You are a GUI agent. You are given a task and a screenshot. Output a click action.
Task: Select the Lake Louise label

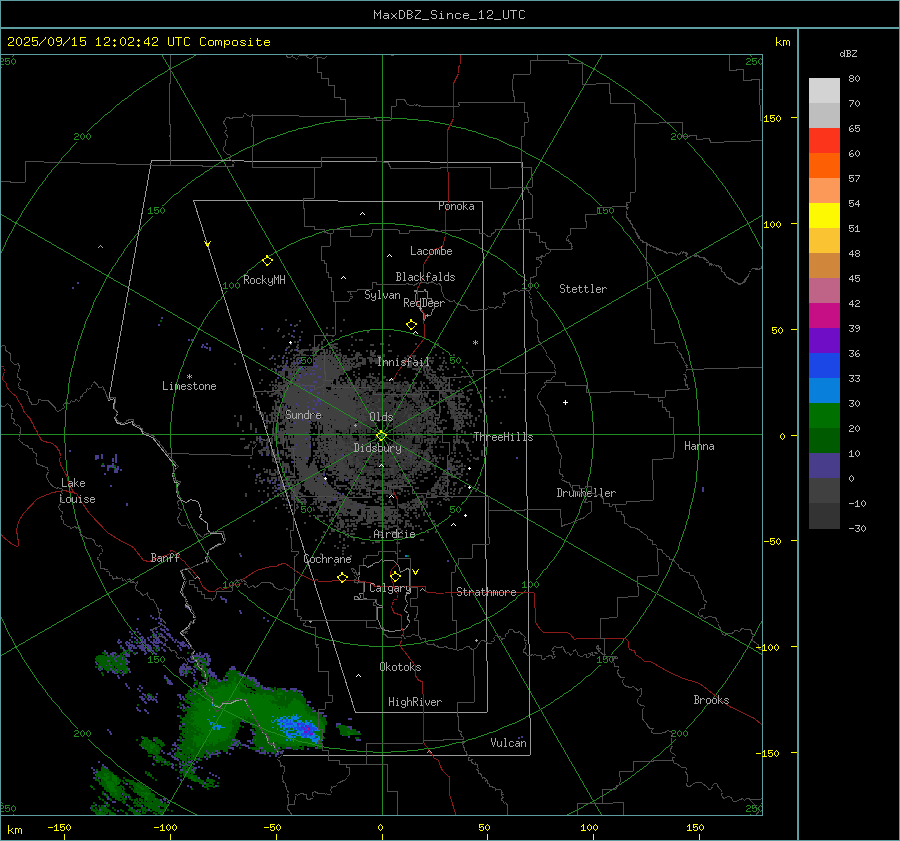tap(77, 491)
